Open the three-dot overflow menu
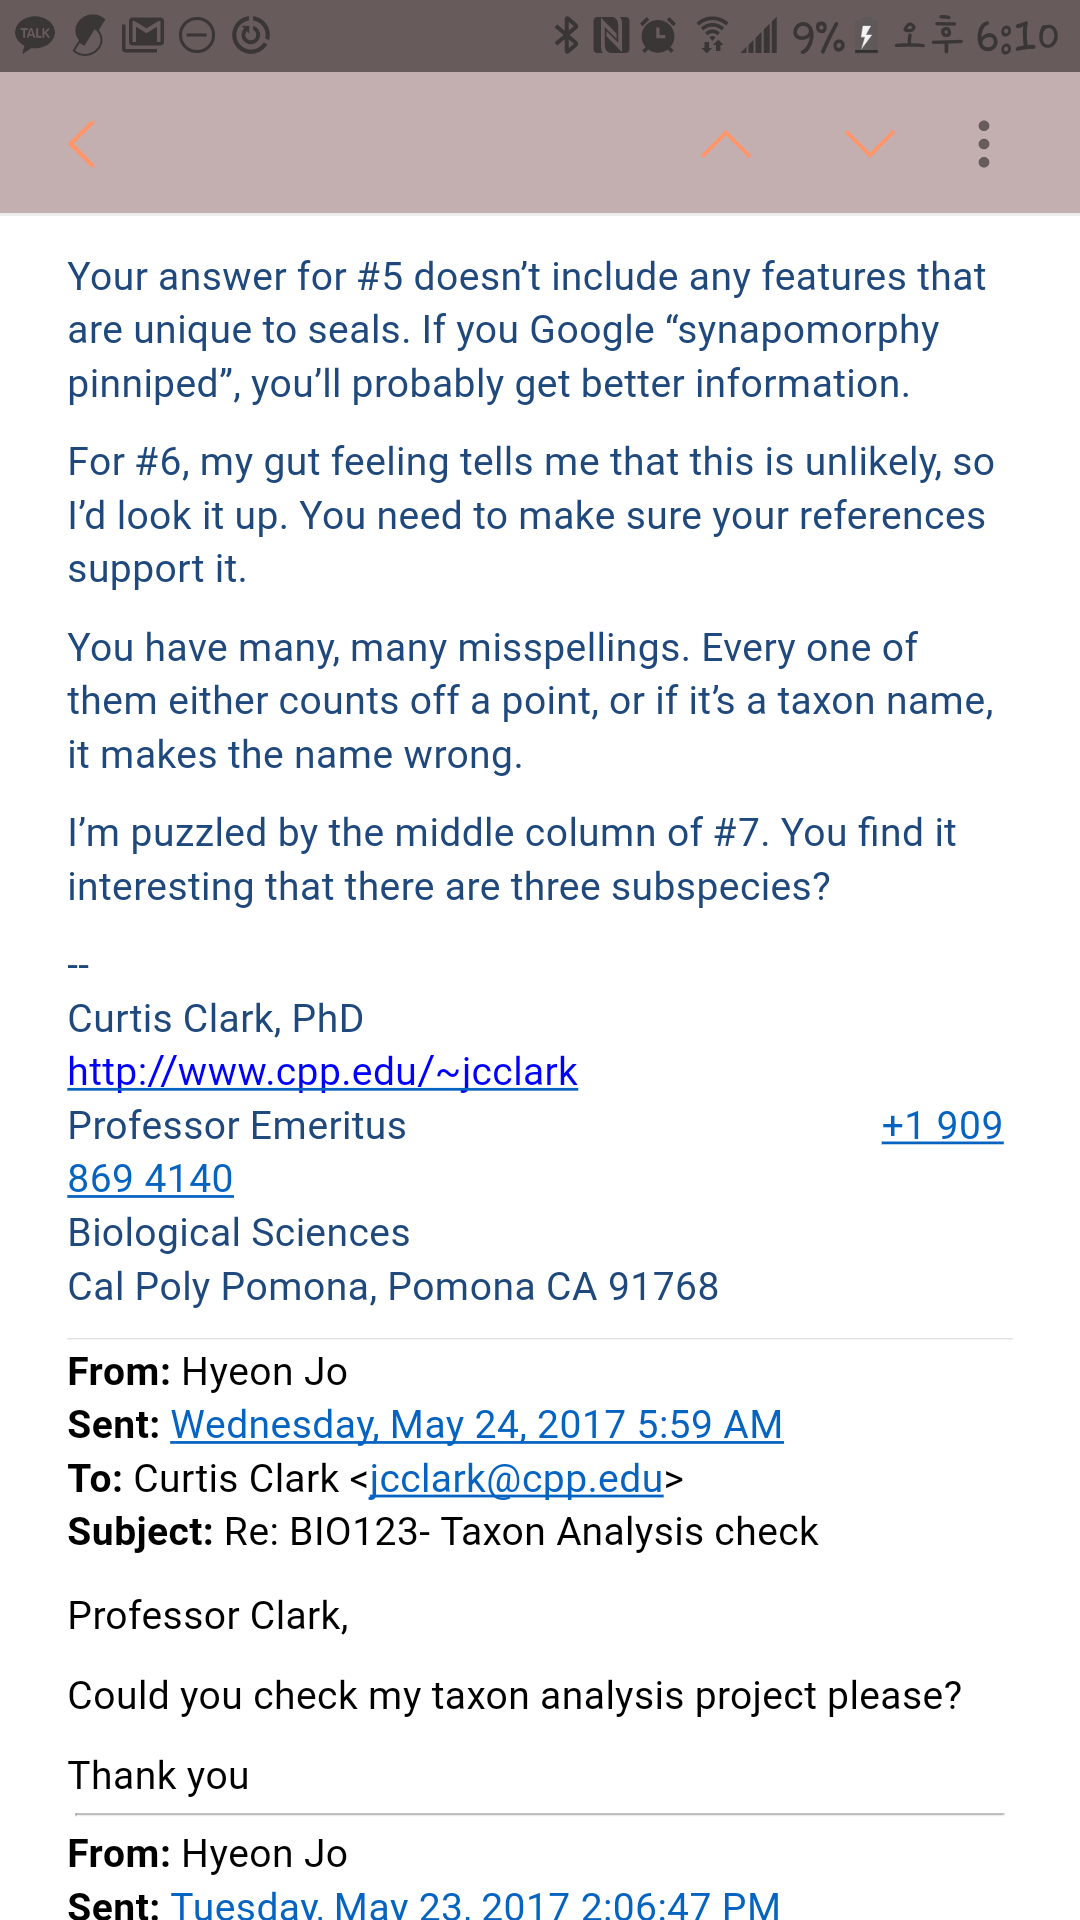The height and width of the screenshot is (1920, 1080). point(984,144)
